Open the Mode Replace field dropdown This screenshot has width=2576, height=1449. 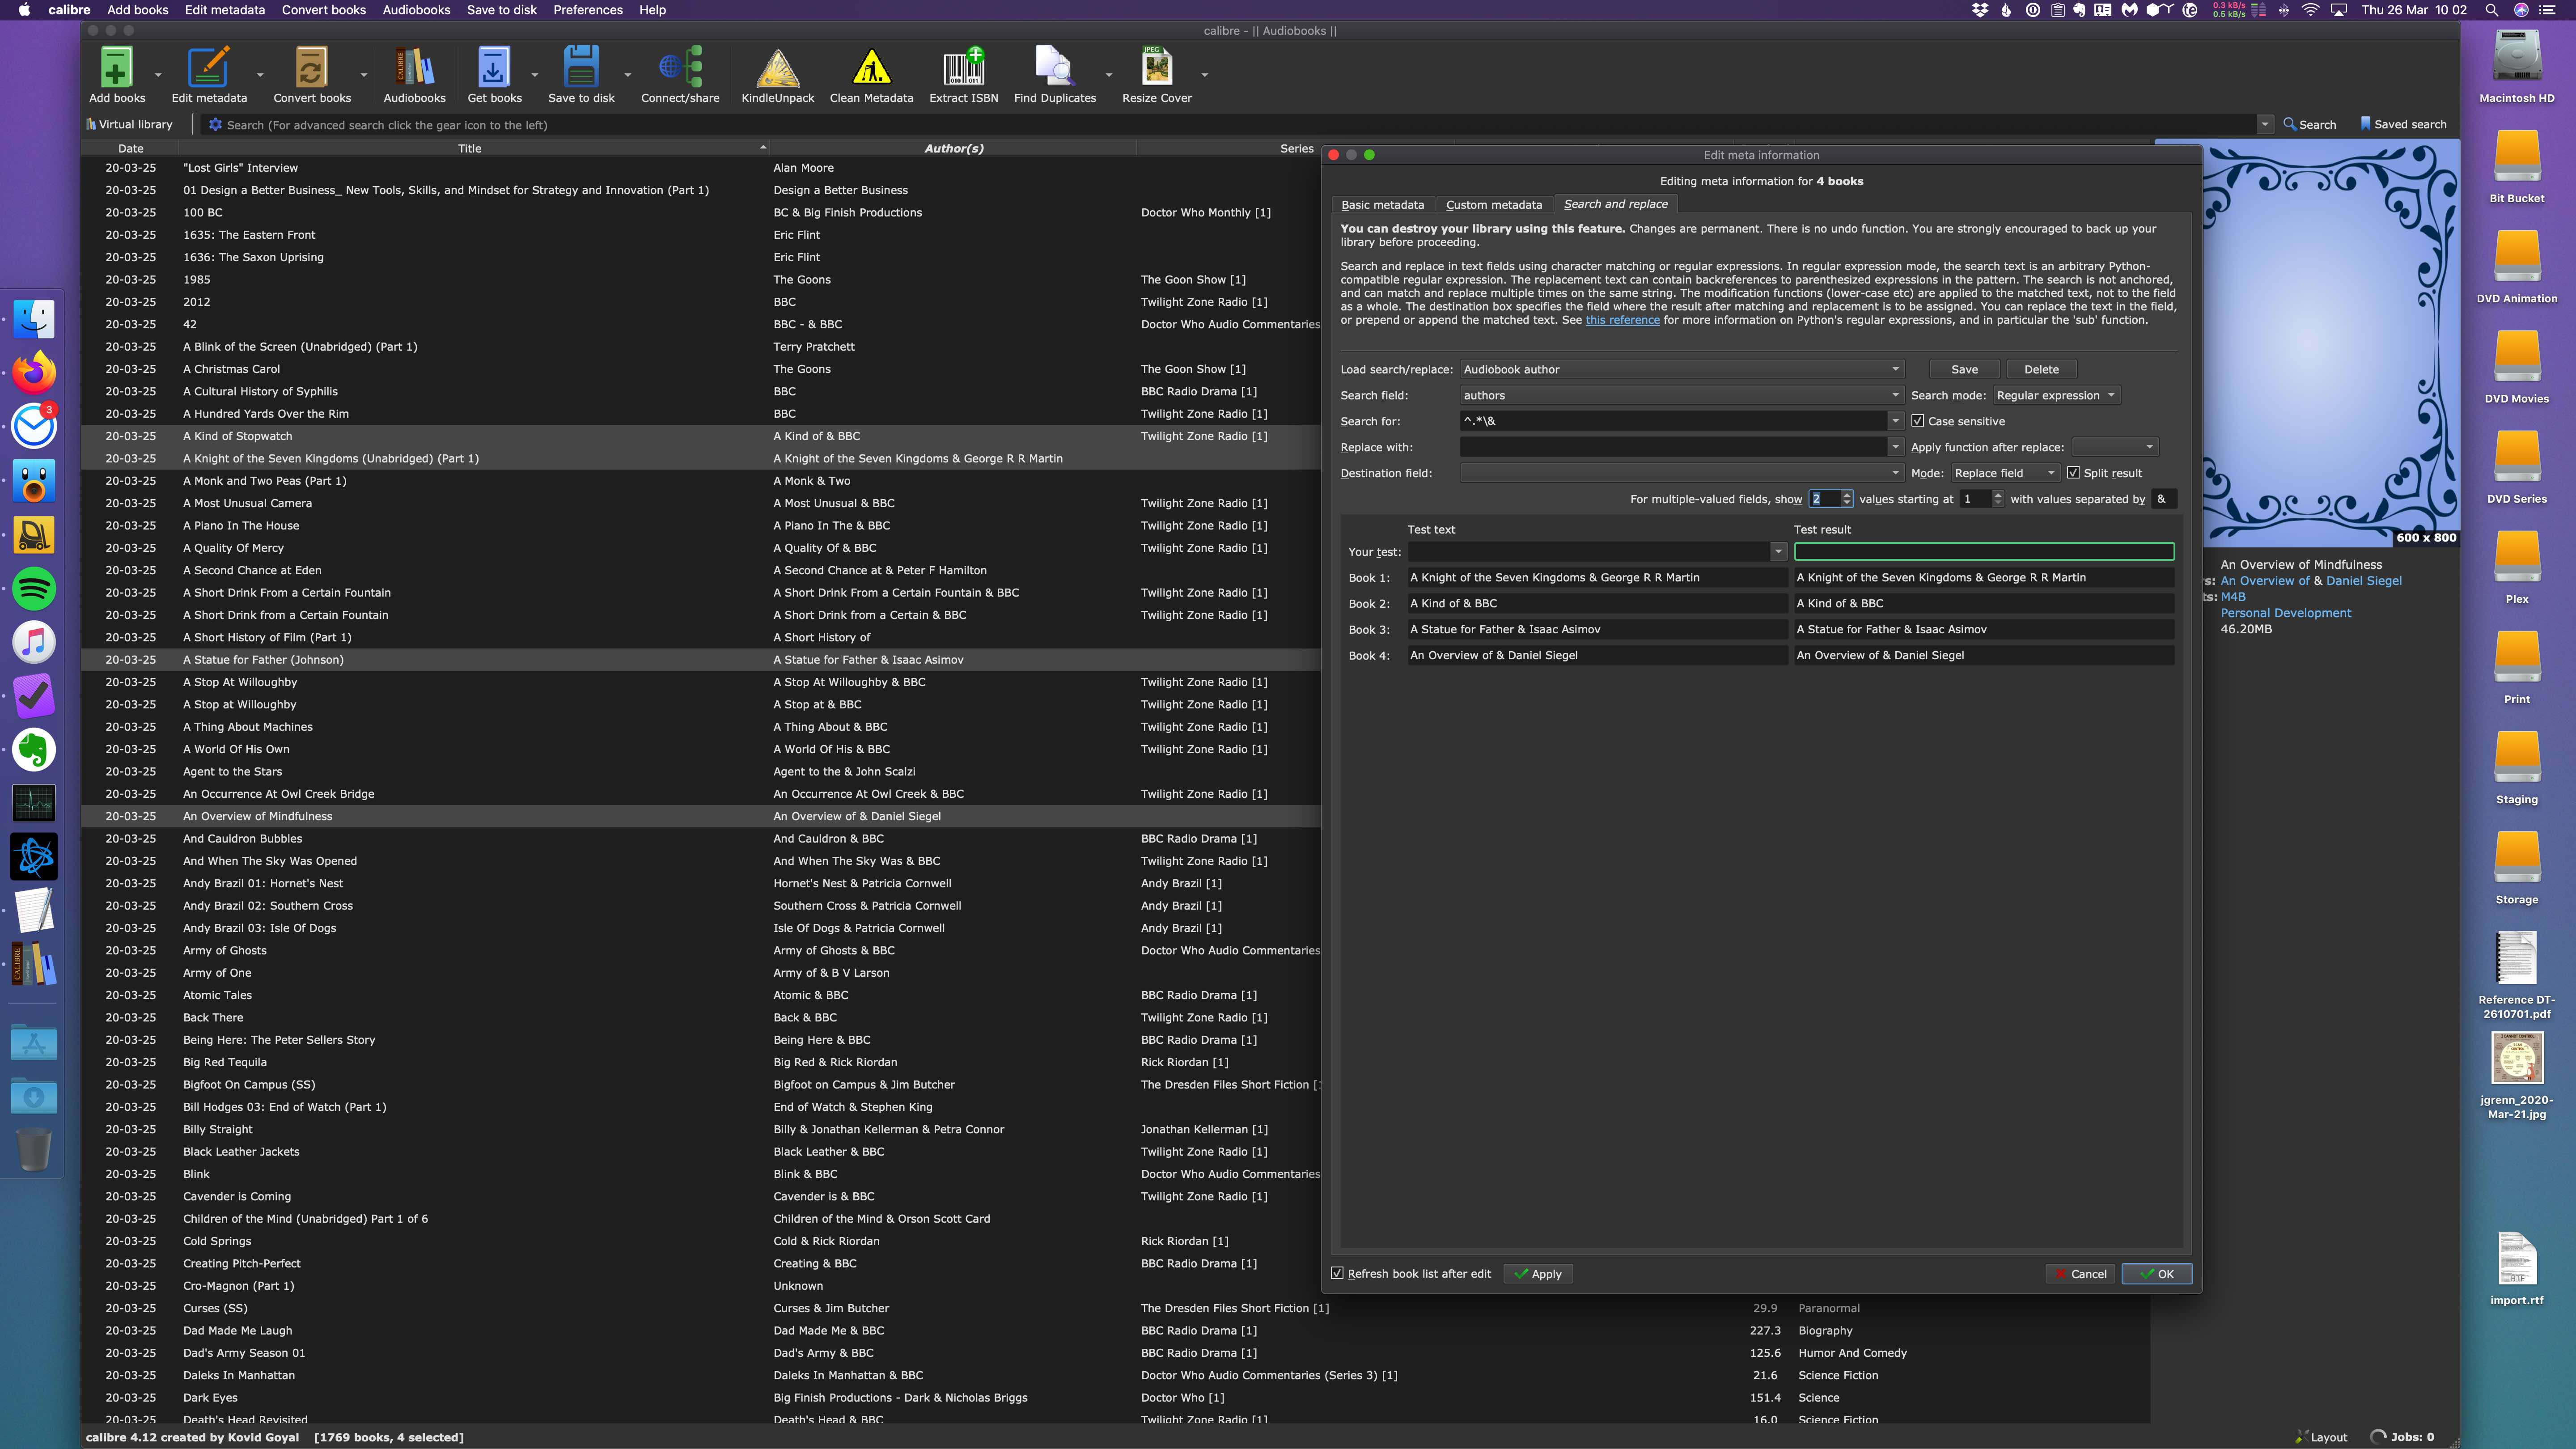(x=2004, y=473)
